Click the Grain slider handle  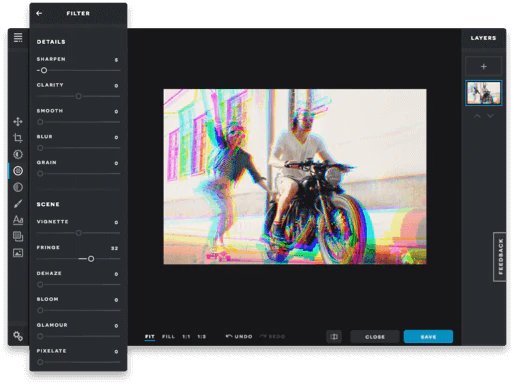tap(40, 174)
